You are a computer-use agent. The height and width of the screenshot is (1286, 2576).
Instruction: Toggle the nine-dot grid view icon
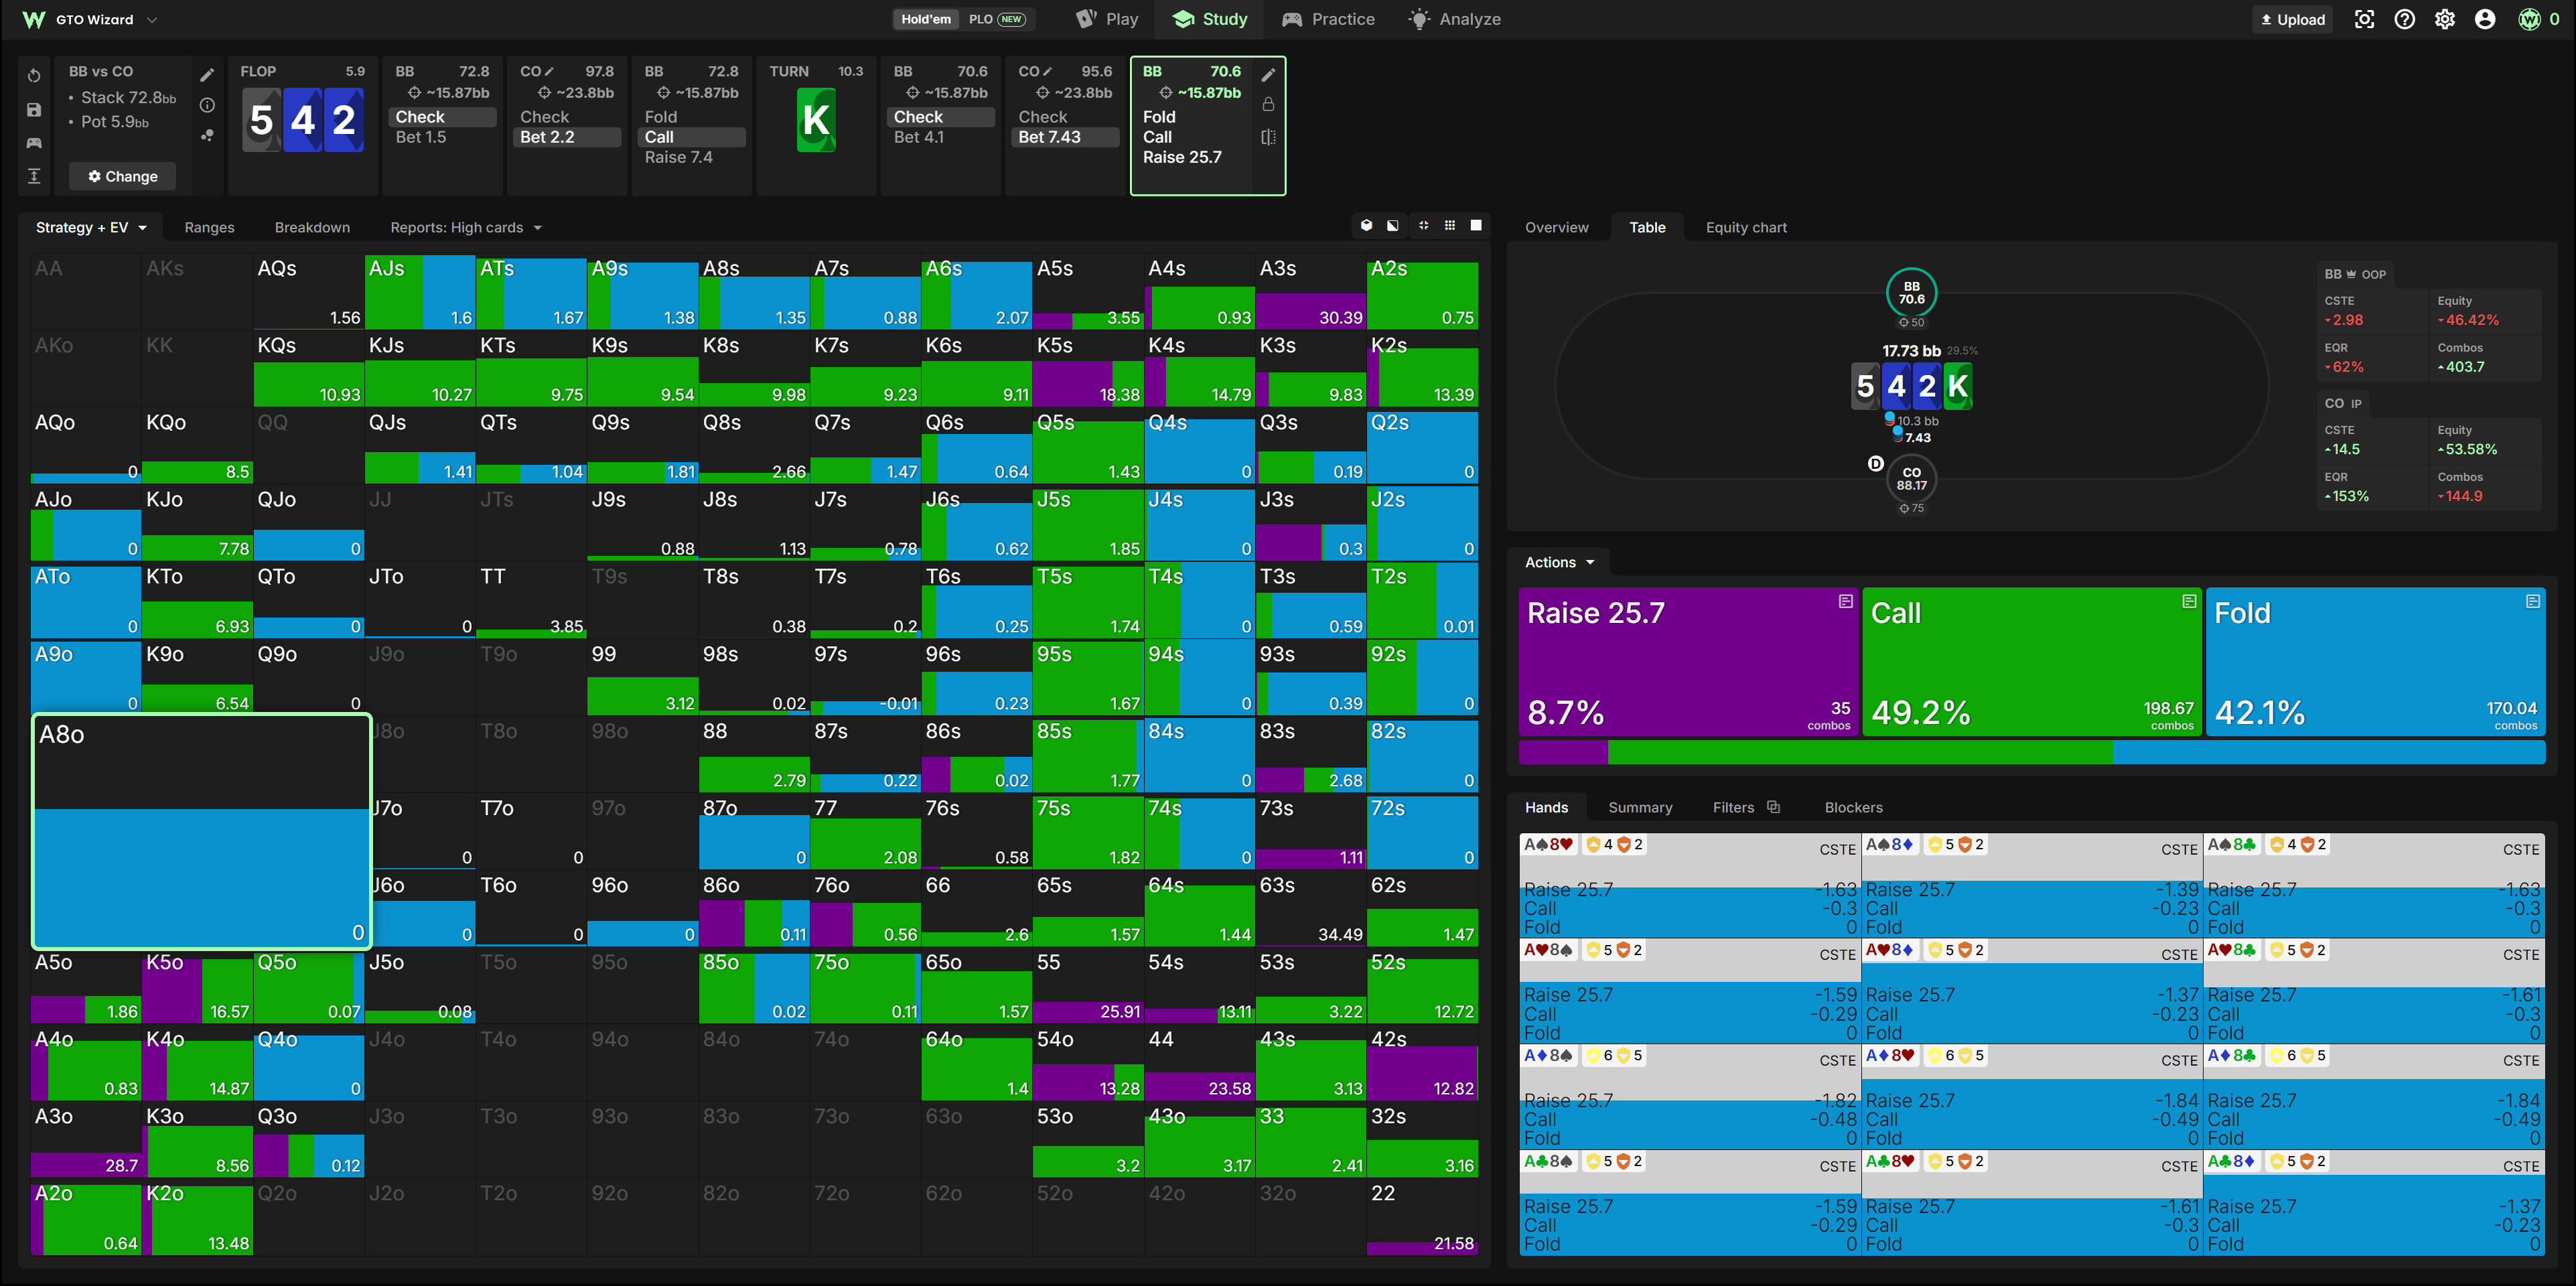click(x=1450, y=226)
